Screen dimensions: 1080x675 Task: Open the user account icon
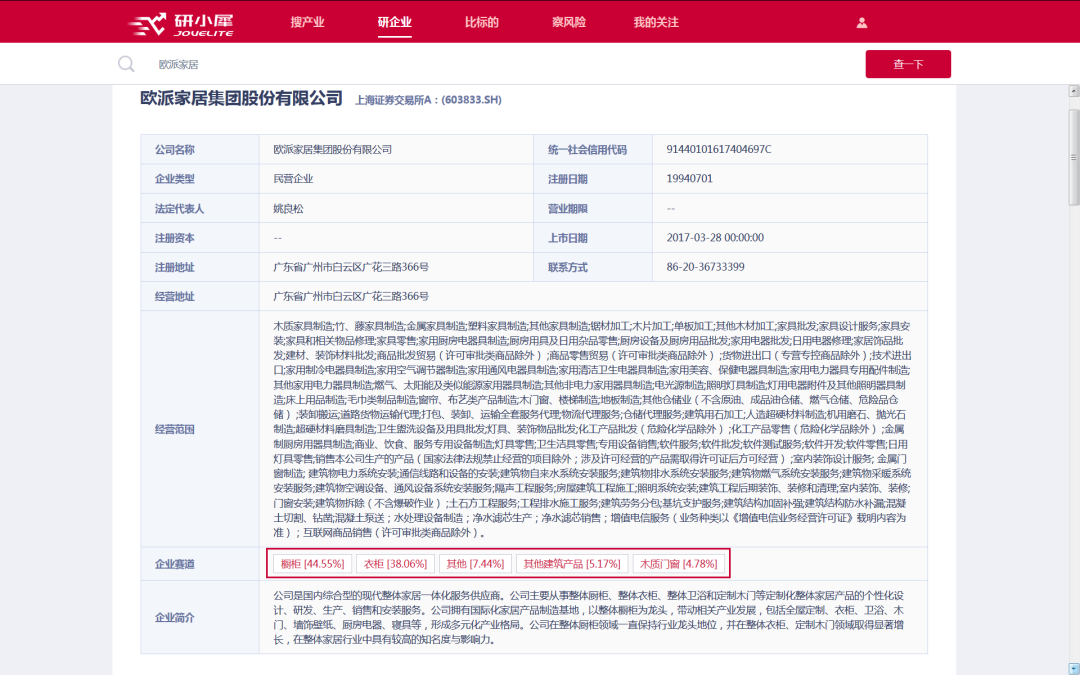tap(862, 23)
